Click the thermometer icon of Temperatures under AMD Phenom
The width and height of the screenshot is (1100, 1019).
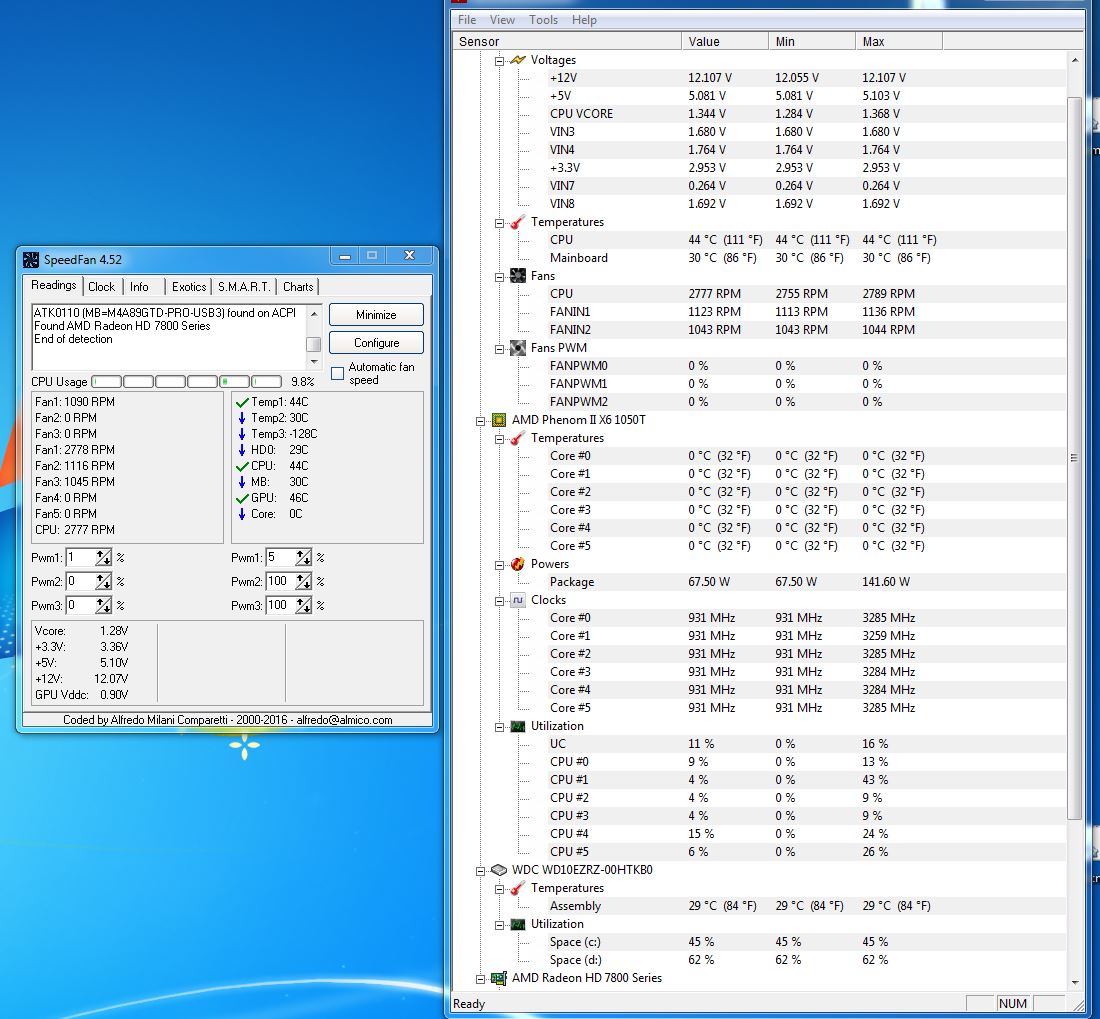(518, 438)
